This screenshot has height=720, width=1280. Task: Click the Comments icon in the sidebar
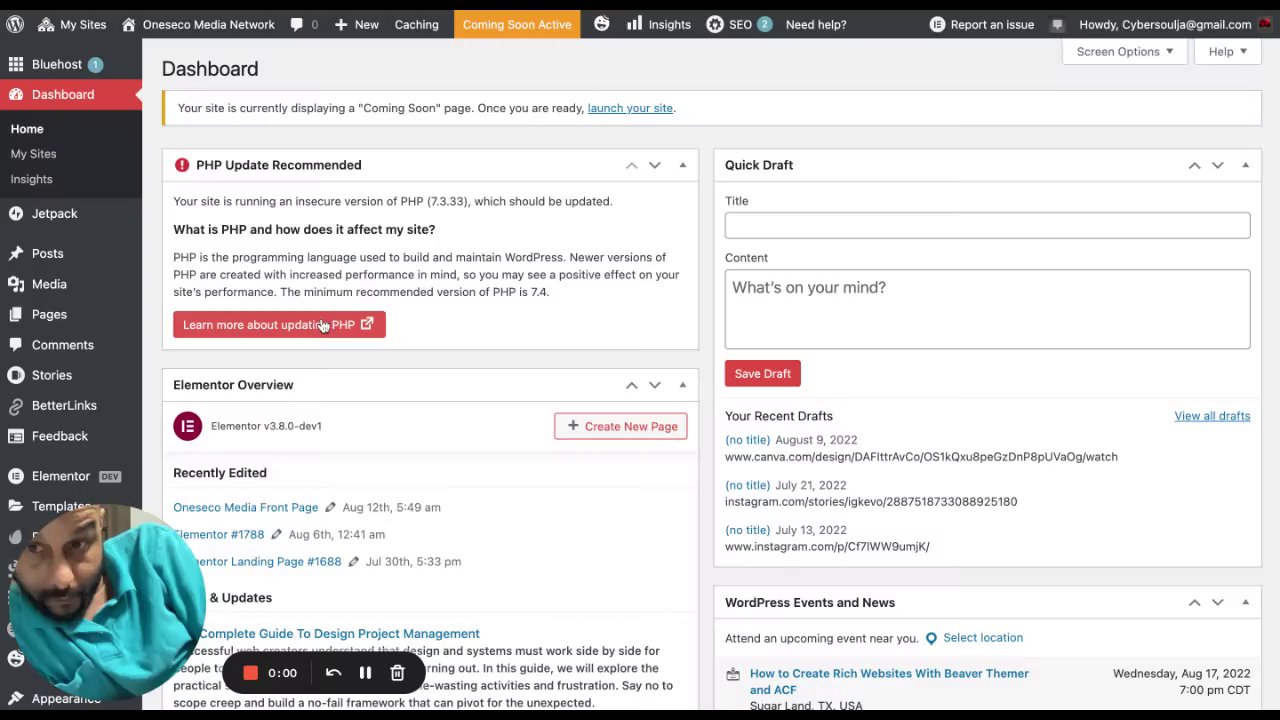point(16,345)
